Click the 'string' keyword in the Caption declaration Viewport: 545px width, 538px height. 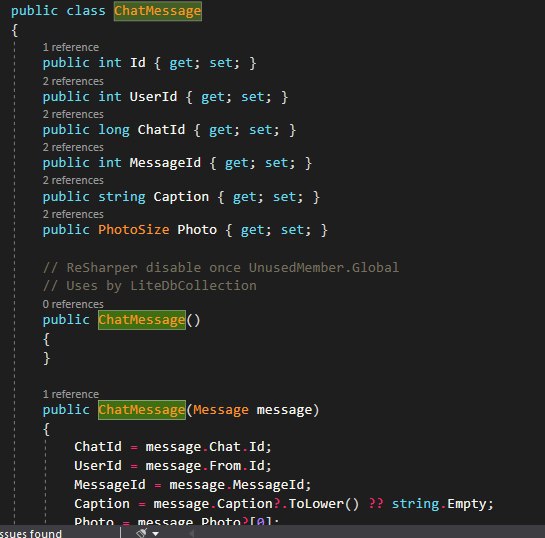point(122,197)
